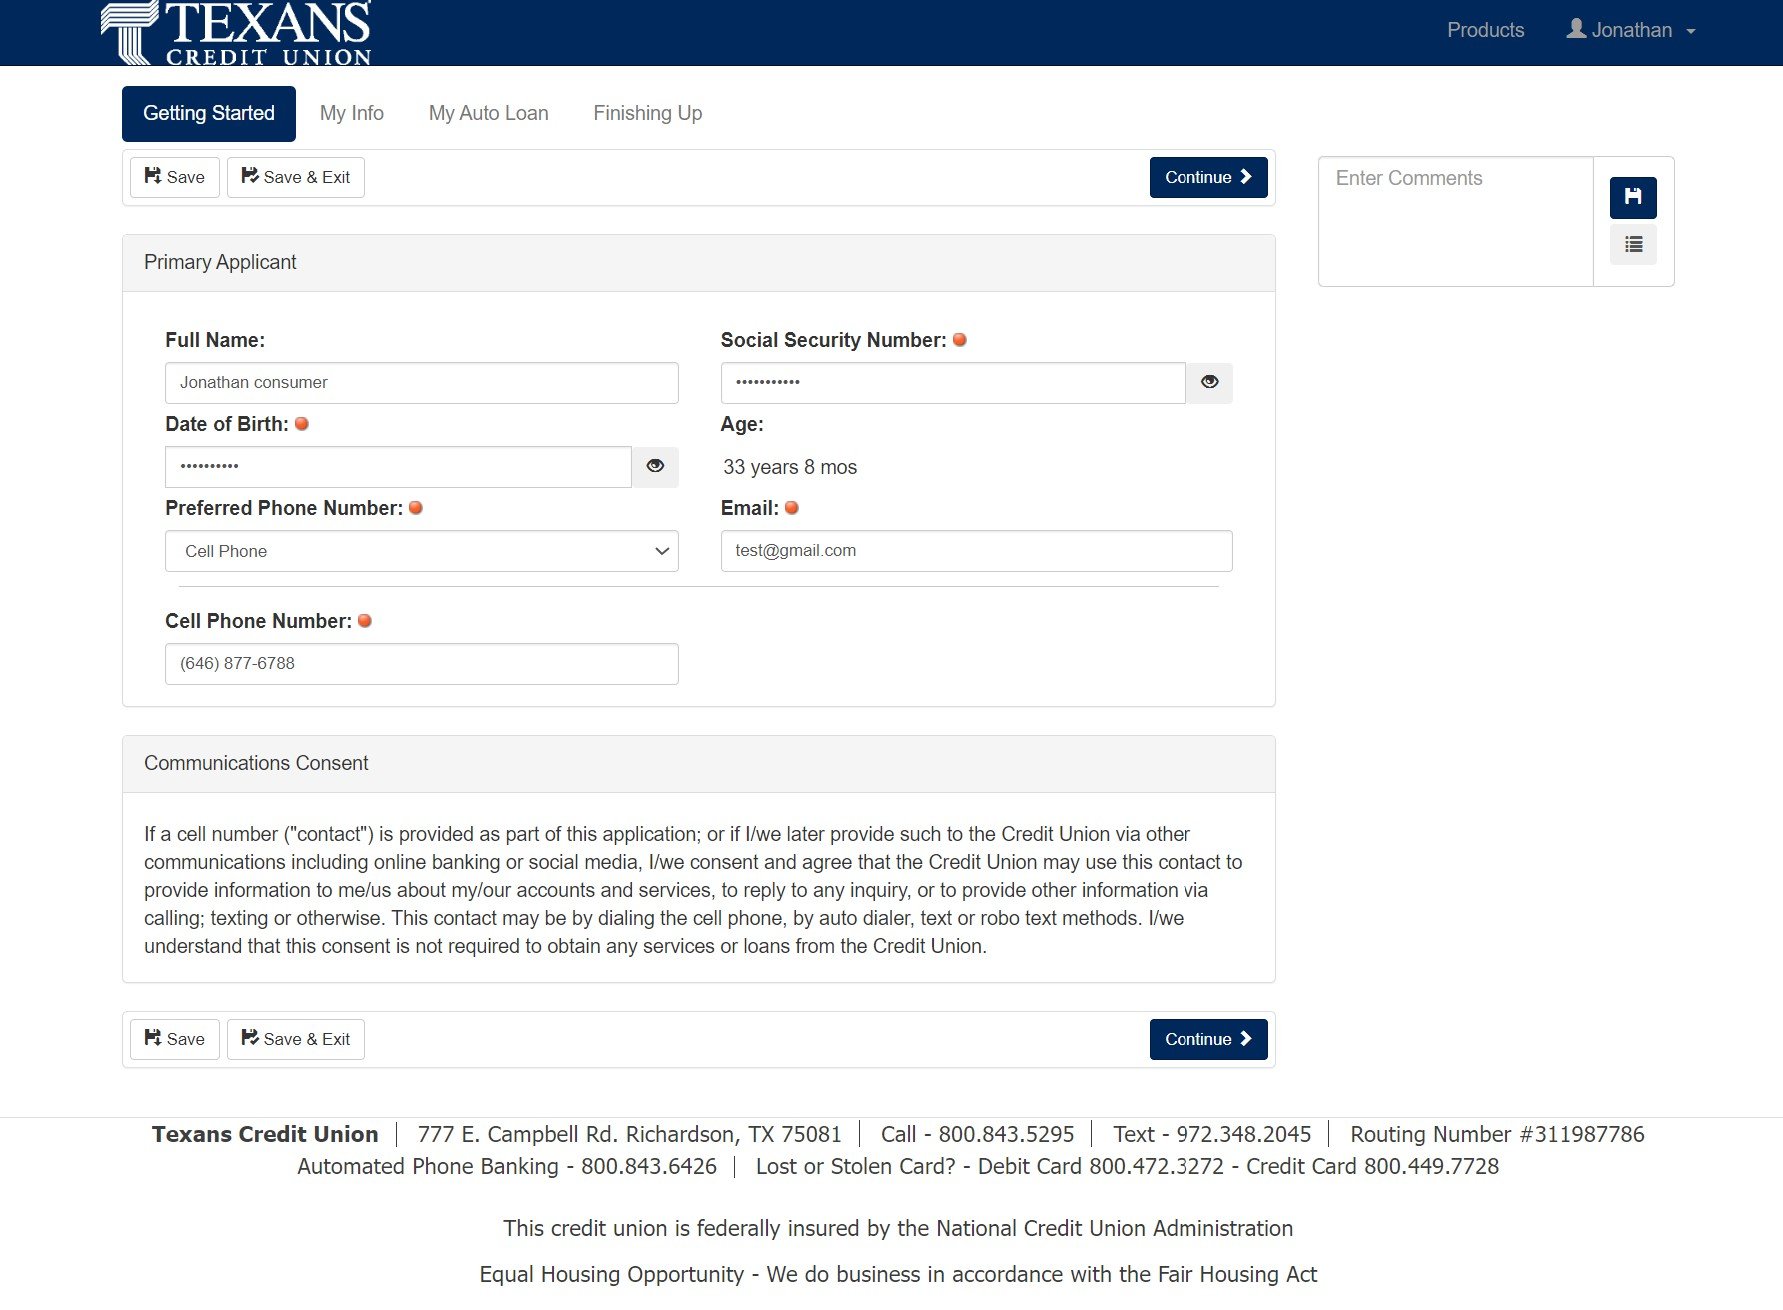
Task: Reveal the Social Security Number with eye icon
Action: coord(1209,382)
